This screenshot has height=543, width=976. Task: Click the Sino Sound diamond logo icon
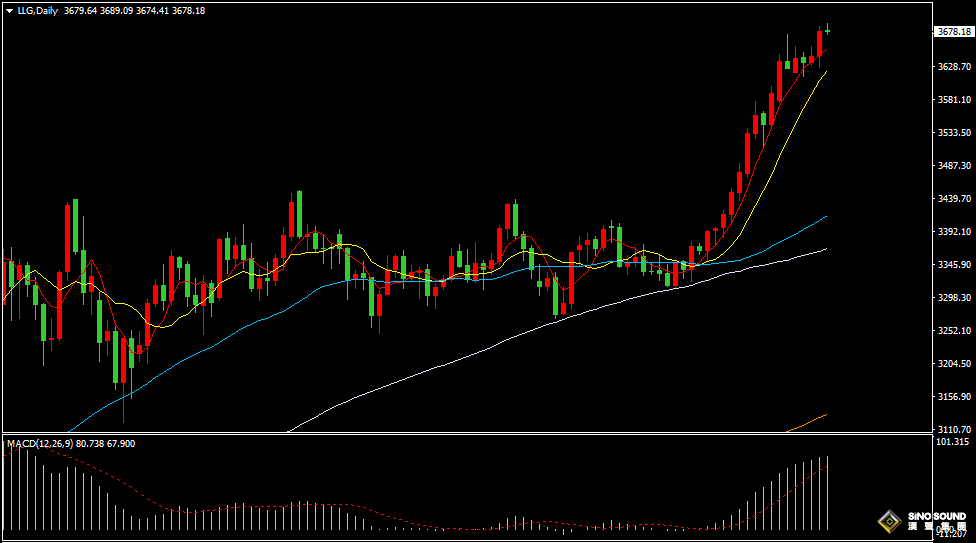point(890,521)
